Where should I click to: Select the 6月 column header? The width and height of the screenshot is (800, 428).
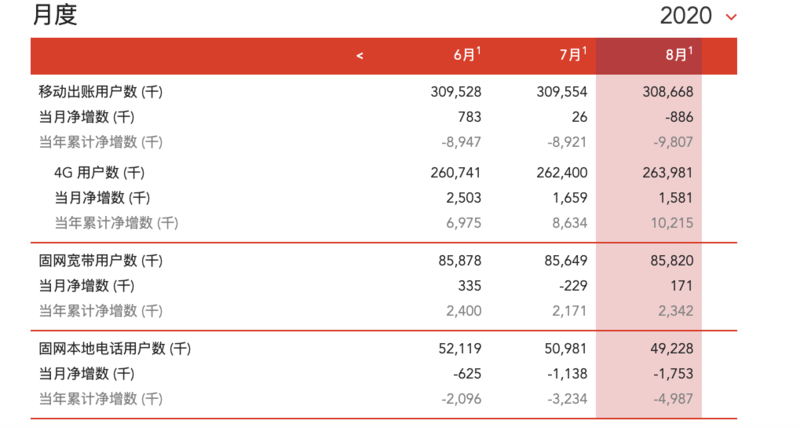pos(466,55)
